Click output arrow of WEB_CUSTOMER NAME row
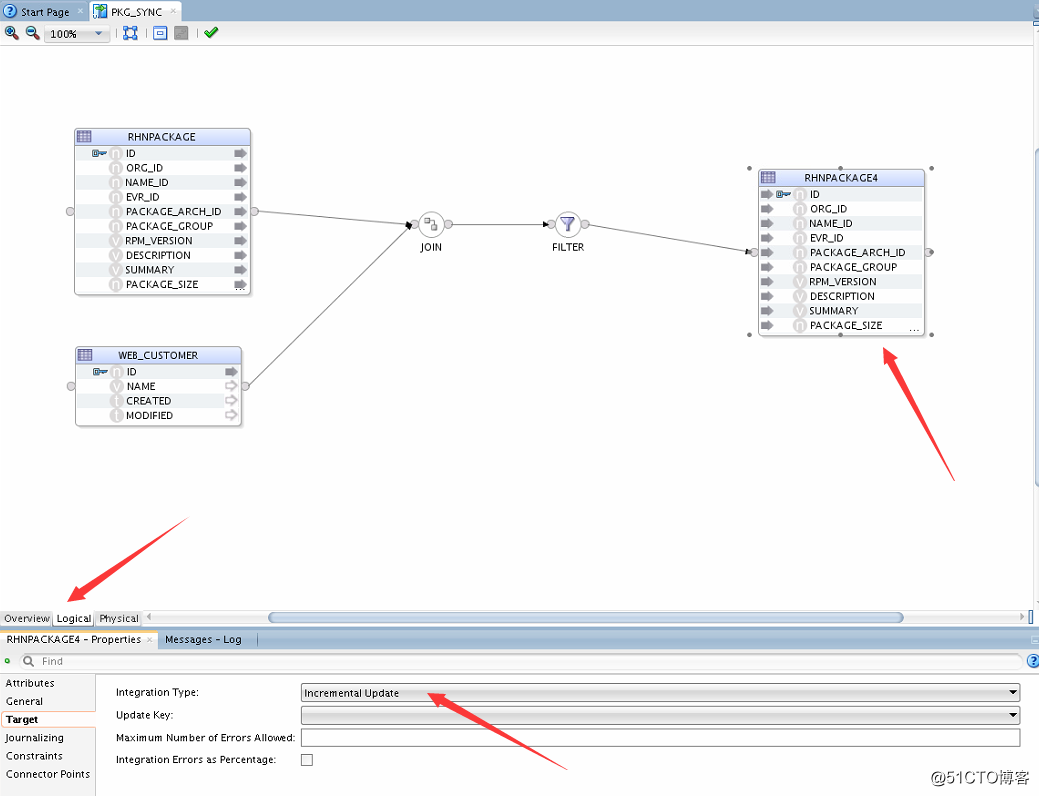This screenshot has width=1039, height=796. click(231, 386)
